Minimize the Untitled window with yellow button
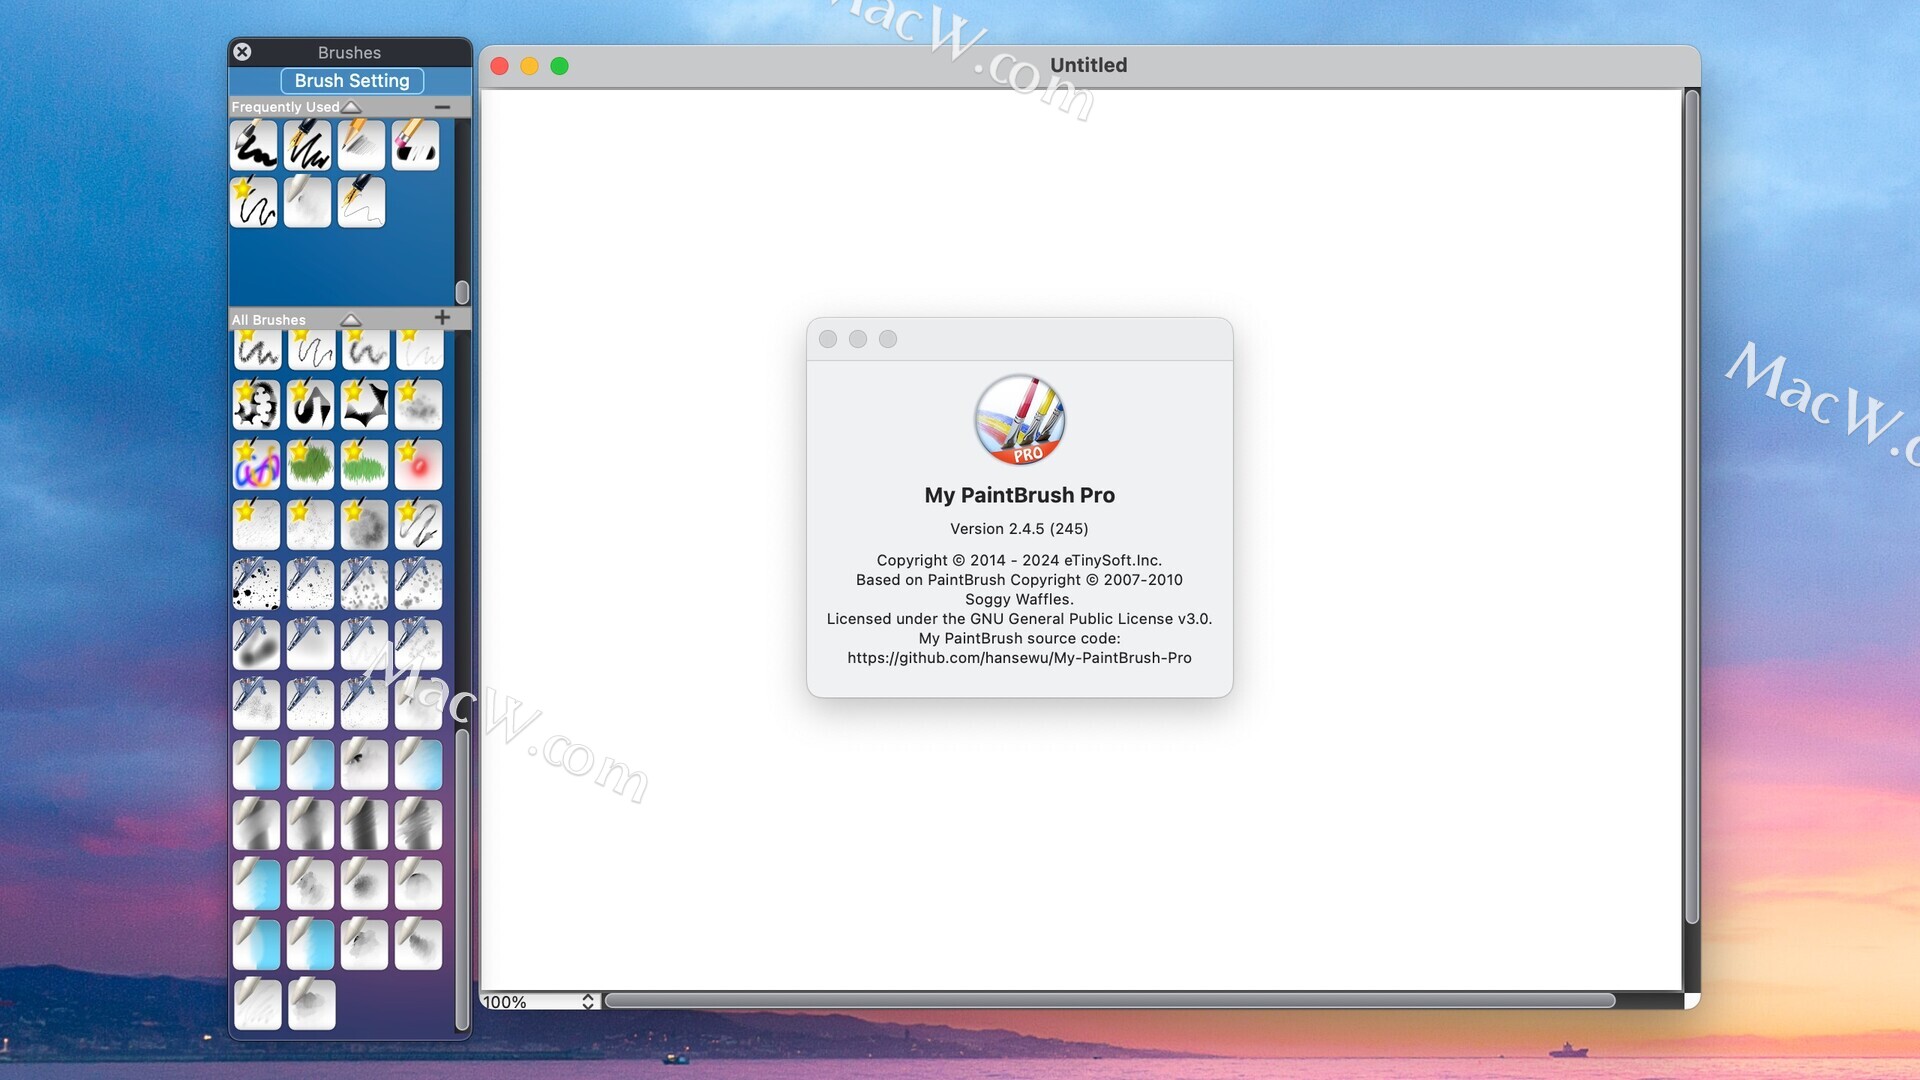This screenshot has height=1080, width=1920. coord(530,66)
